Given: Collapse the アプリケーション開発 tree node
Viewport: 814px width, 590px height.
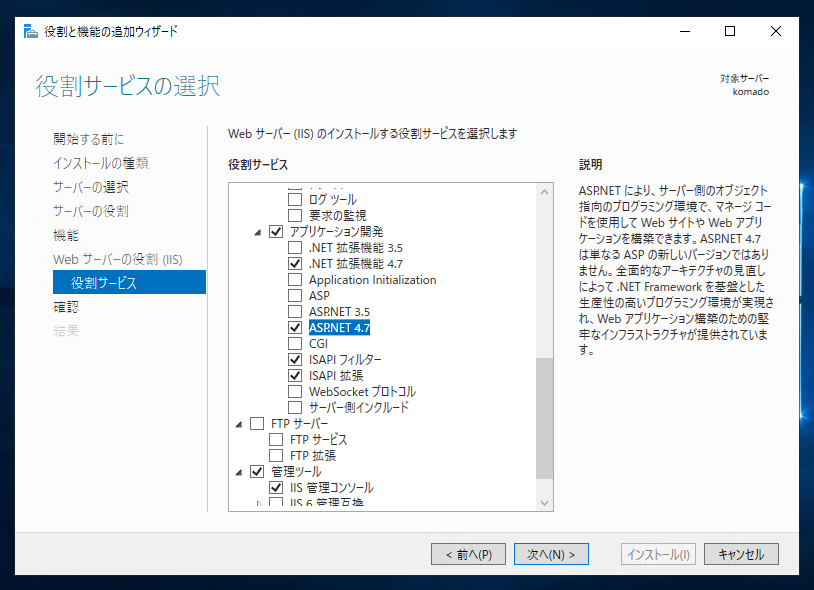Looking at the screenshot, I should [x=257, y=232].
